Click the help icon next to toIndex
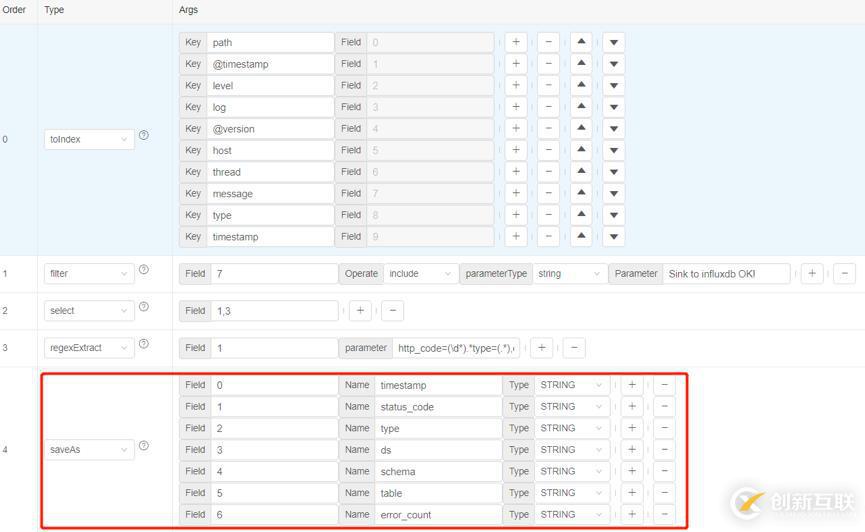865x532 pixels. click(144, 135)
